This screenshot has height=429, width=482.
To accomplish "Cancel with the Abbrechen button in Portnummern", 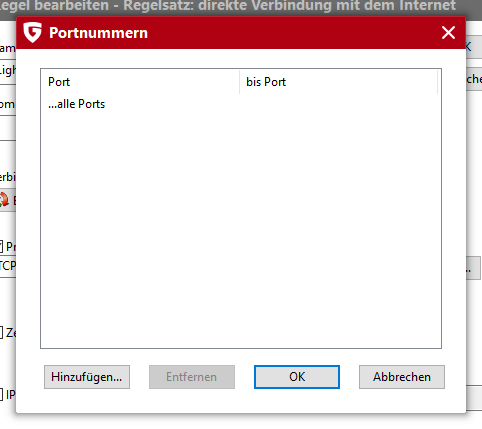I will tap(402, 377).
